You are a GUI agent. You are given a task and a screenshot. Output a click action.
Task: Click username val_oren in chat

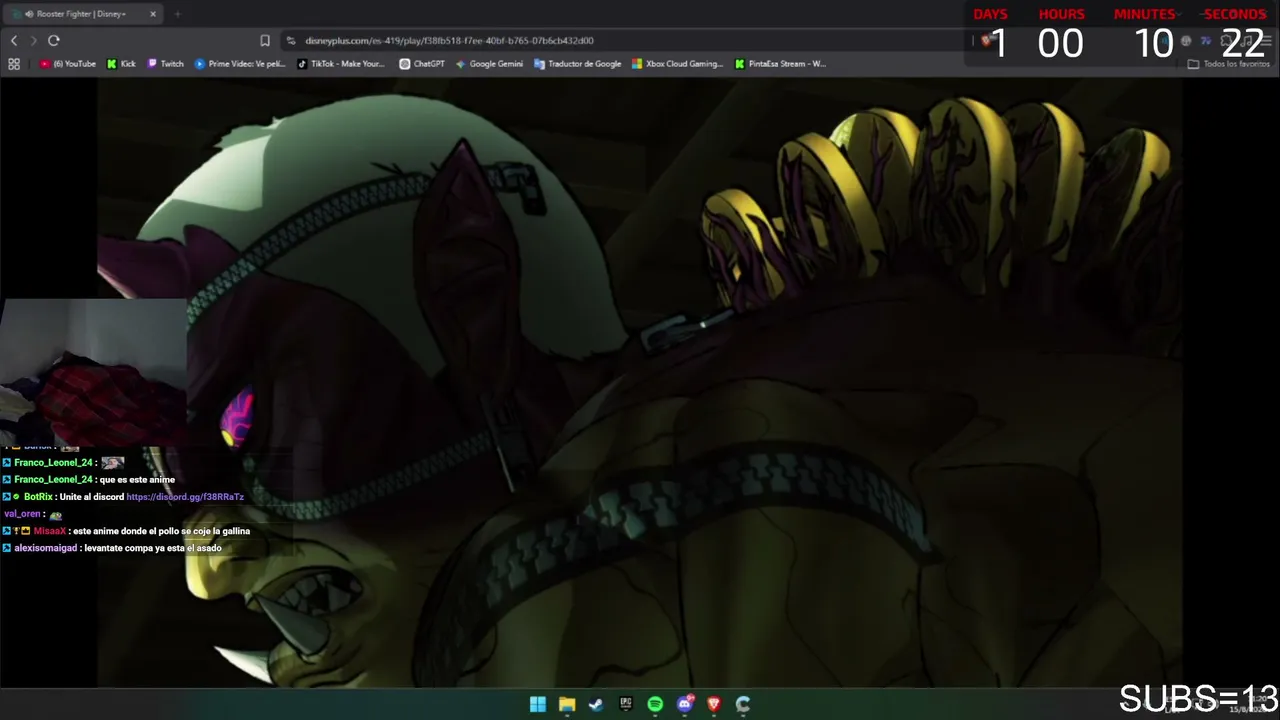(22, 514)
